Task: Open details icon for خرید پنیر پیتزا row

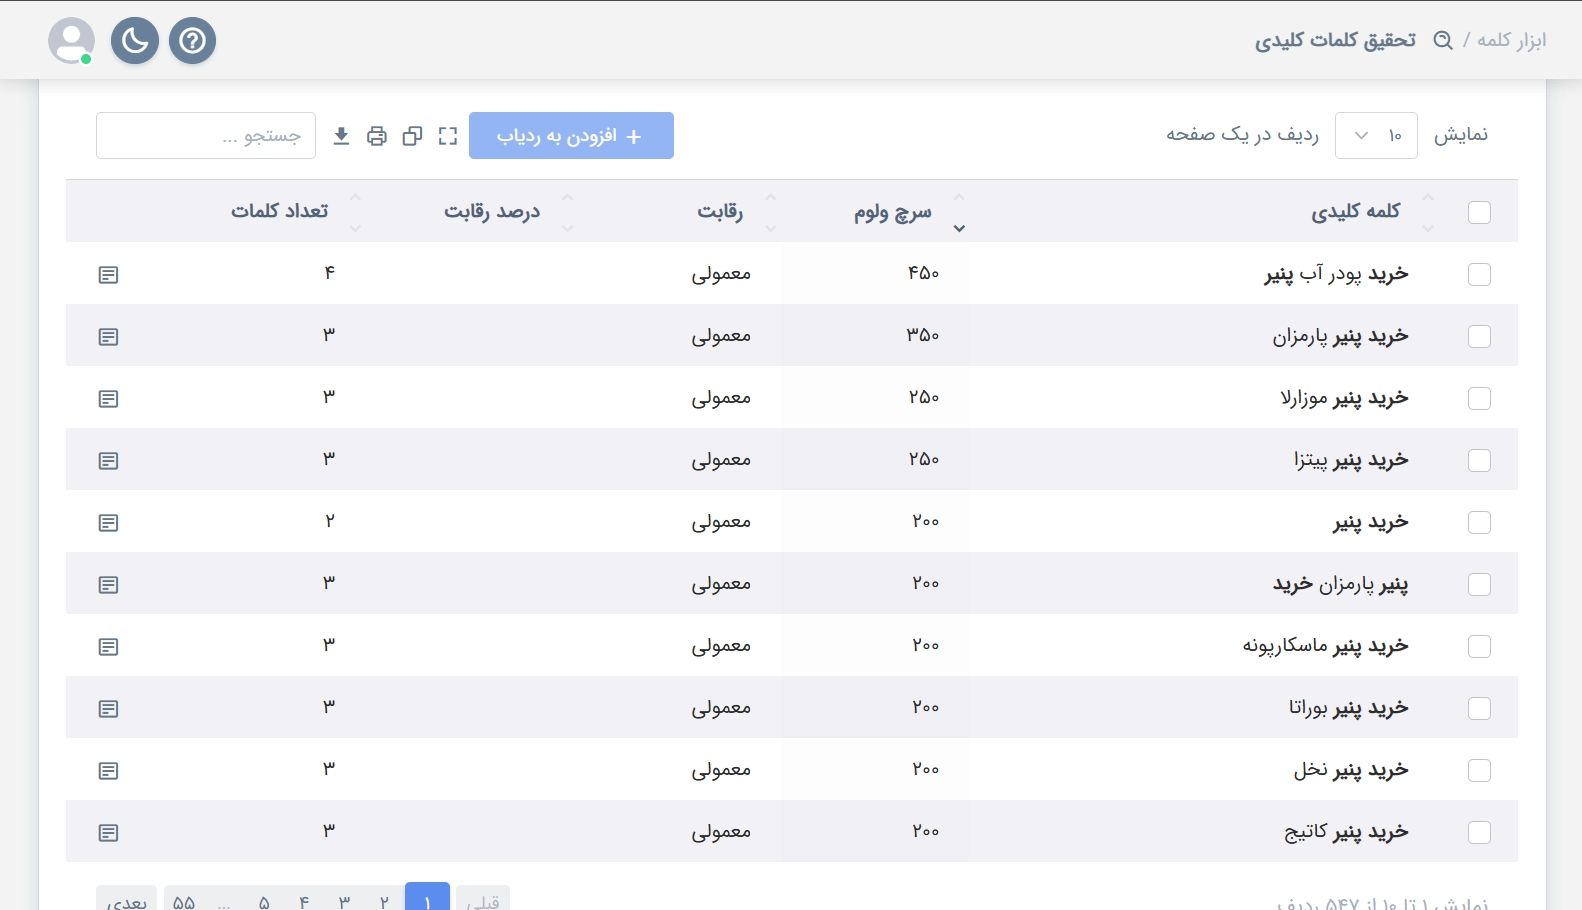Action: coord(109,461)
